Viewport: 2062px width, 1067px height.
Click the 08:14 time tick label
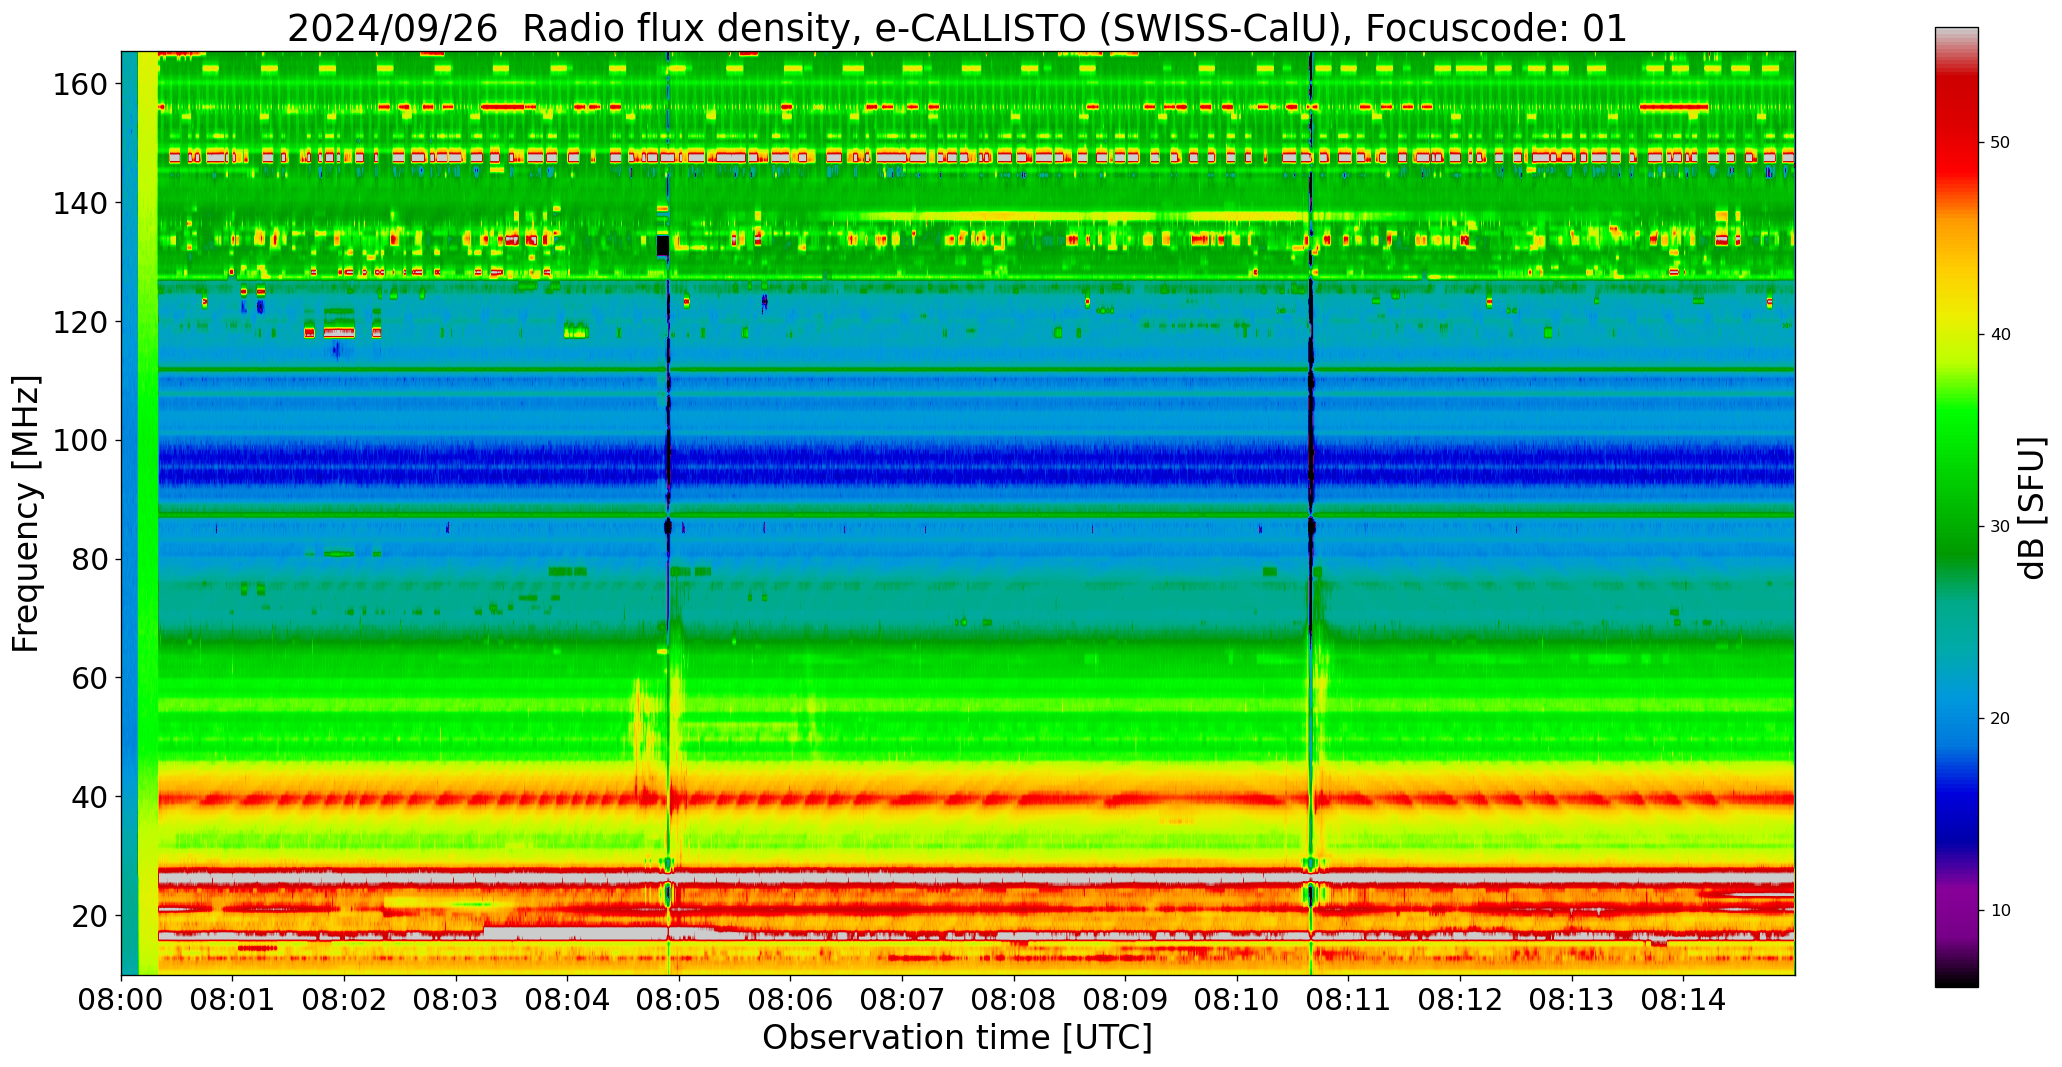click(1683, 1001)
